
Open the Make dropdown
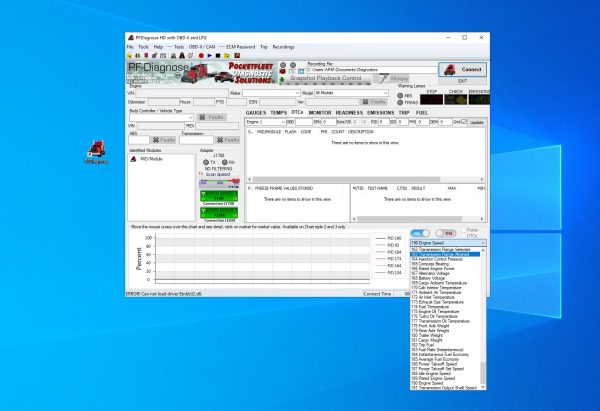click(x=271, y=93)
